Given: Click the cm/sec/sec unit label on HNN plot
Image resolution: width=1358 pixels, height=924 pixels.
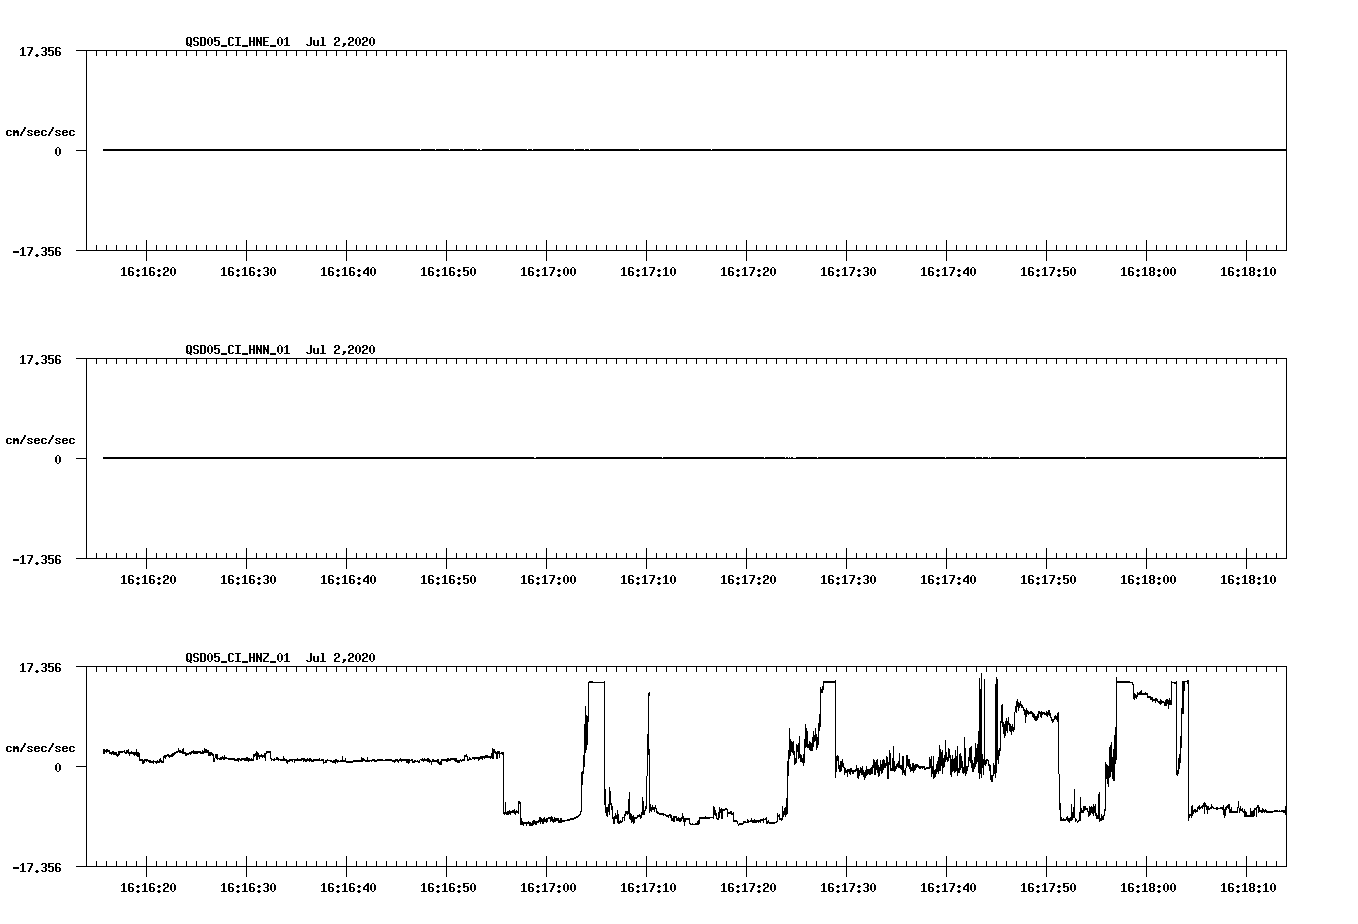Looking at the screenshot, I should [x=40, y=440].
